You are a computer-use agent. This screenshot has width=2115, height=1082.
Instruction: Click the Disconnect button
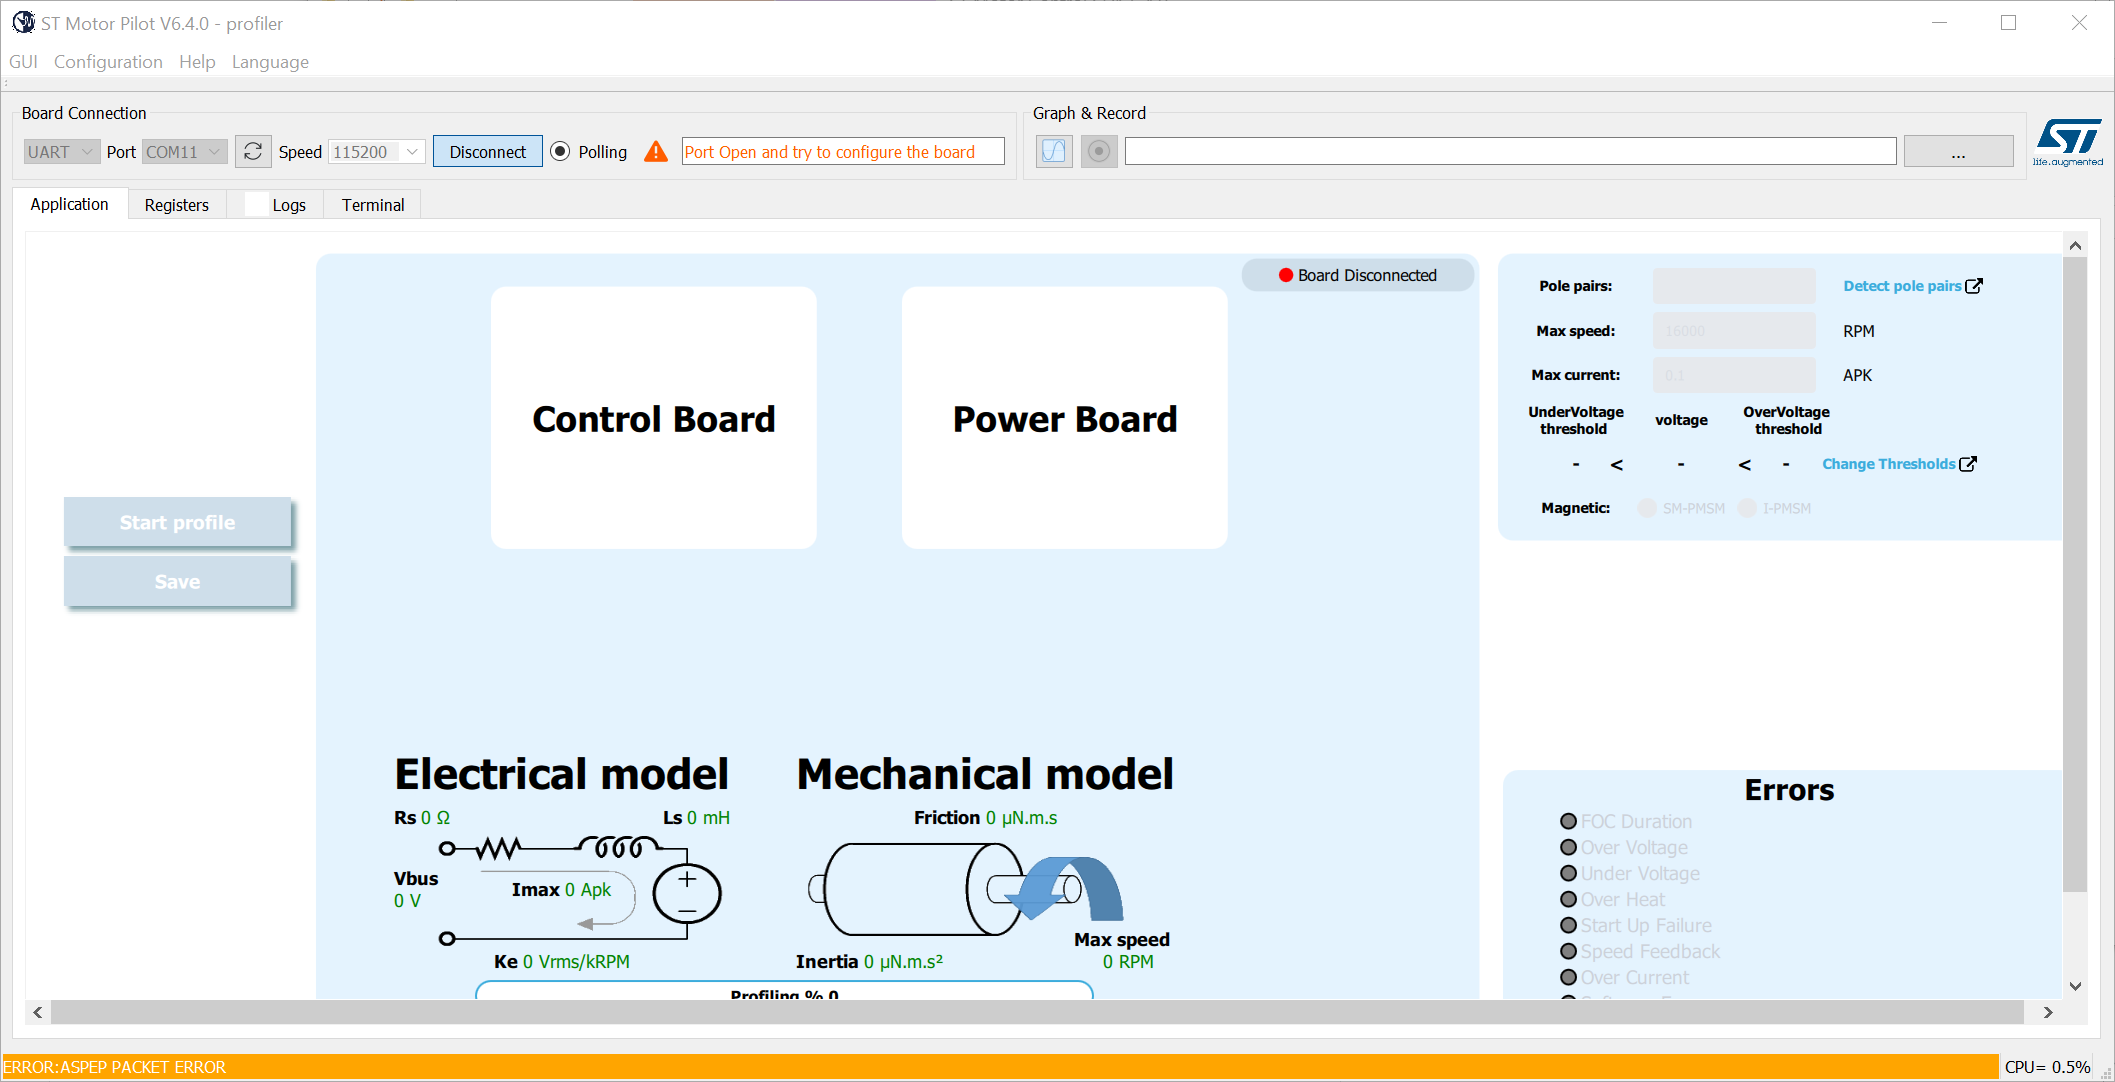pos(487,151)
